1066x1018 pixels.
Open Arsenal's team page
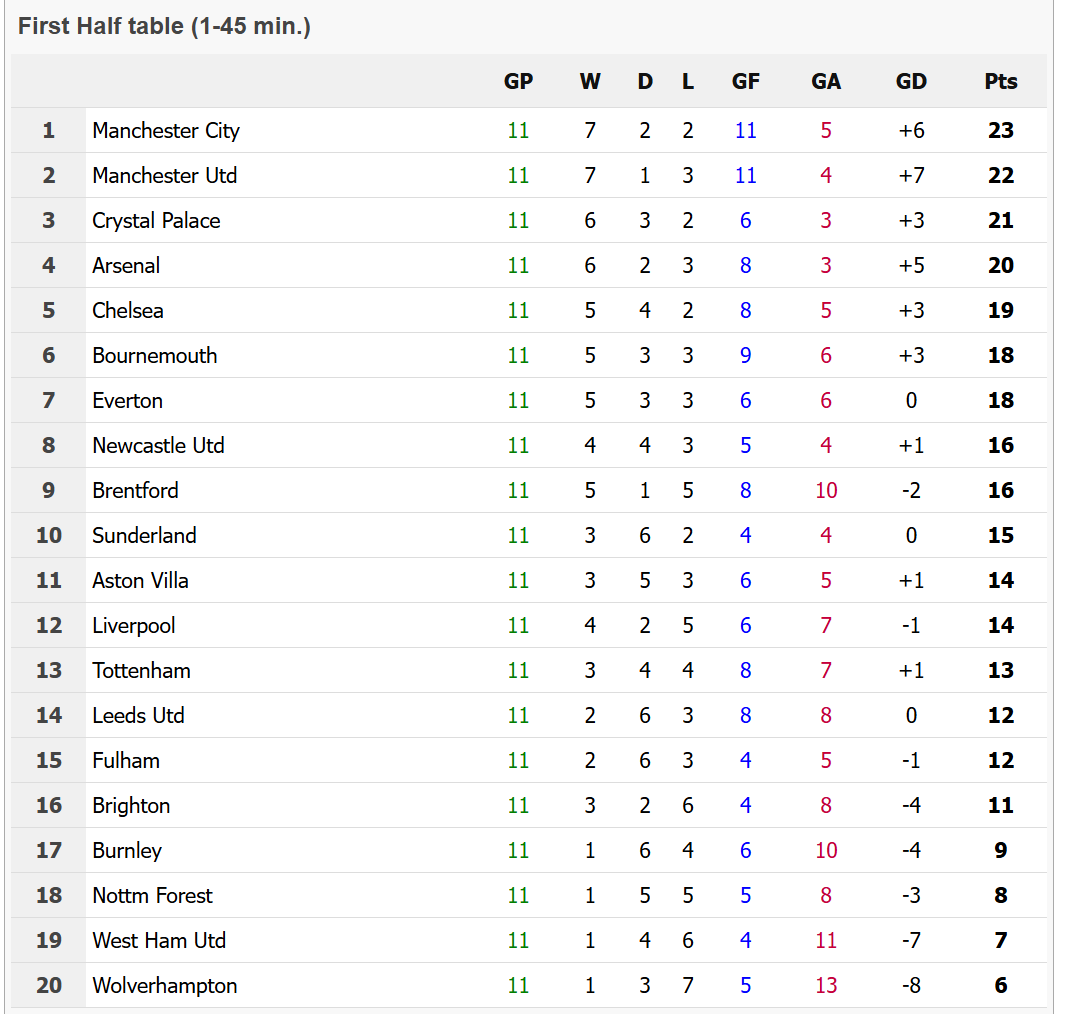click(x=126, y=265)
